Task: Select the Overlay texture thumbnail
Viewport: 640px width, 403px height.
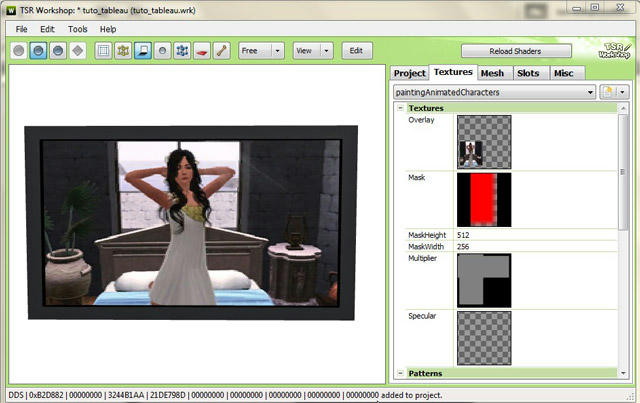Action: 484,142
